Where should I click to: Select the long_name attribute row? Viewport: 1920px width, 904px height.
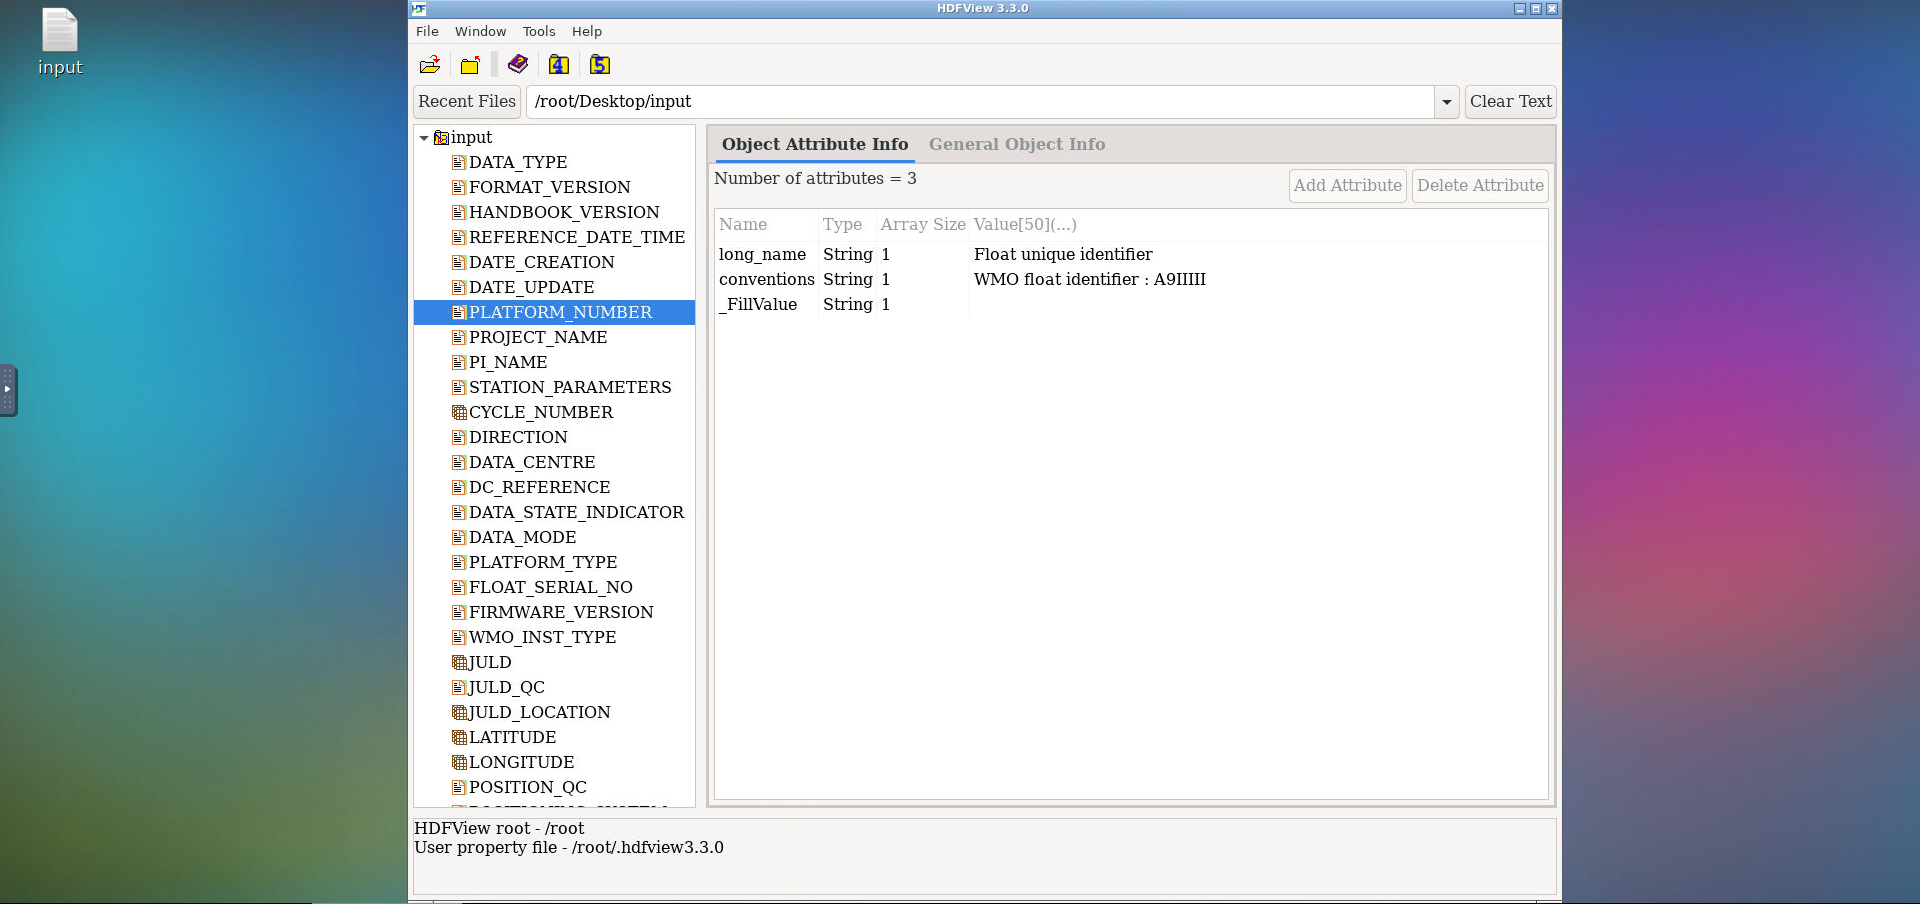[x=1131, y=254]
